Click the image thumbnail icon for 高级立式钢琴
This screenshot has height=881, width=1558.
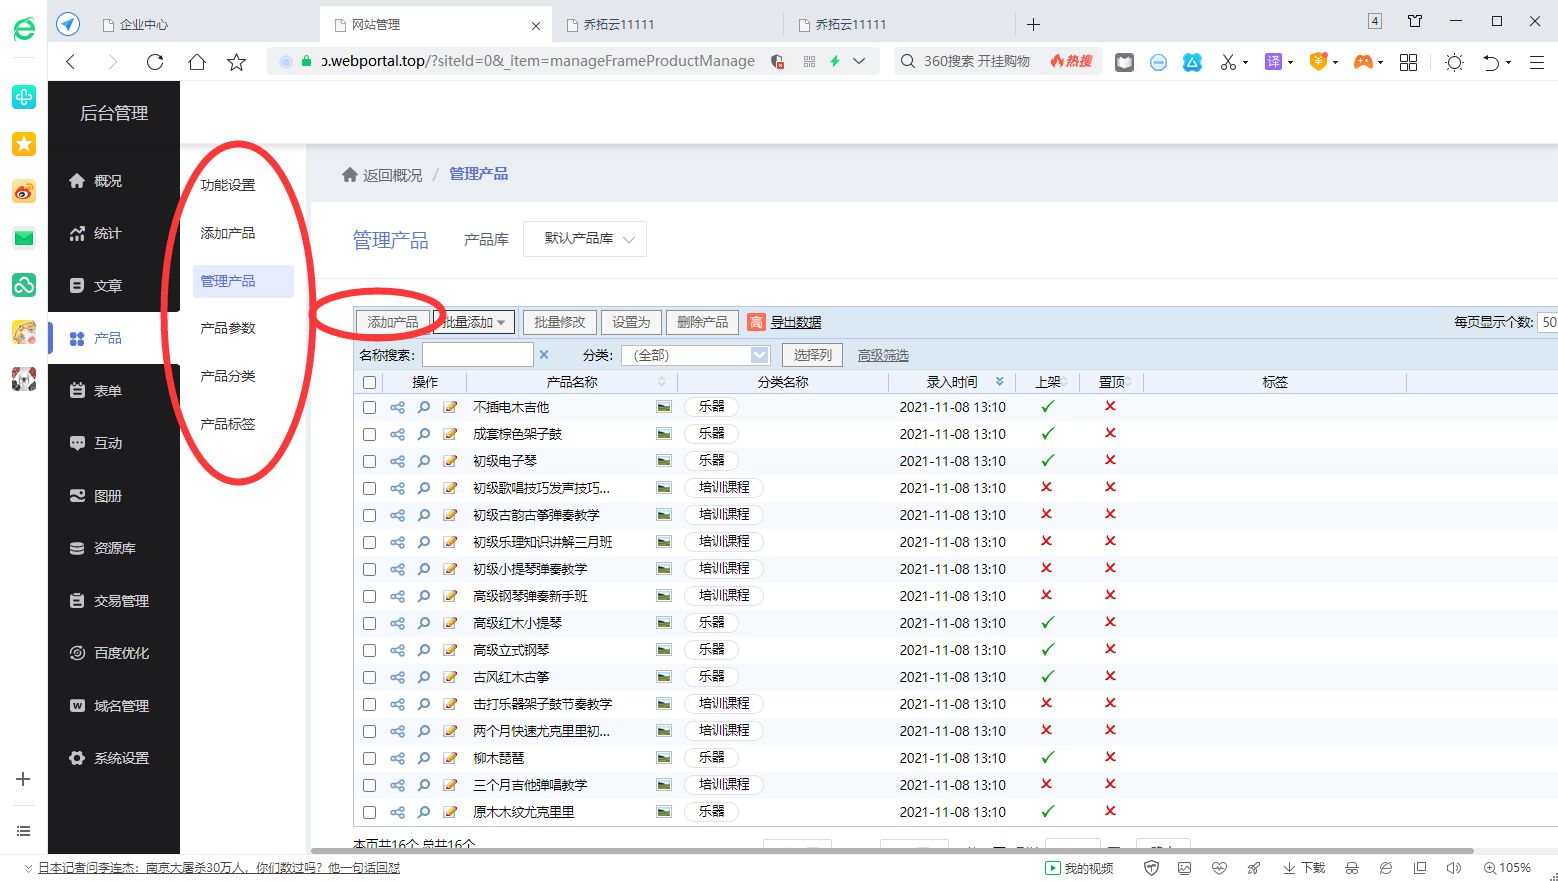point(662,649)
